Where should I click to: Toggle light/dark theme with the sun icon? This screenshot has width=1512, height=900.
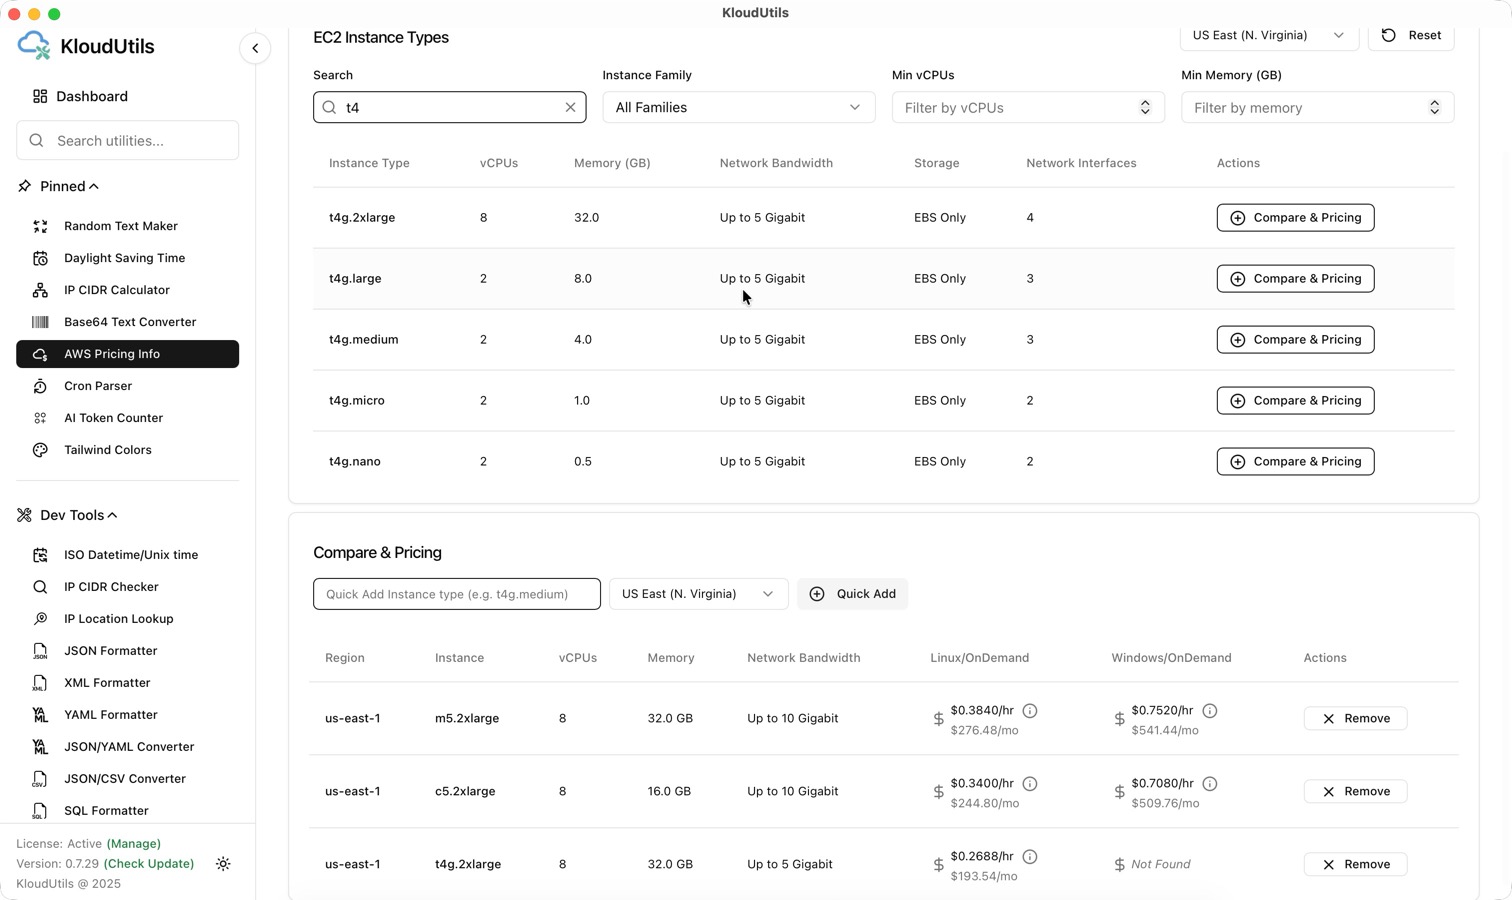[223, 864]
